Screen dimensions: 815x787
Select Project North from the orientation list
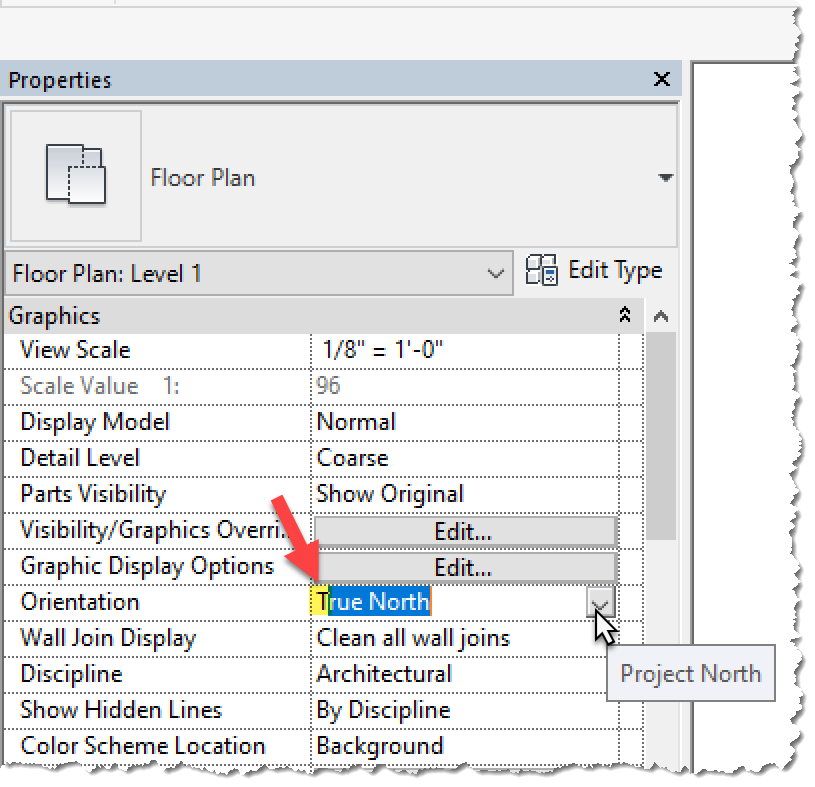click(691, 673)
